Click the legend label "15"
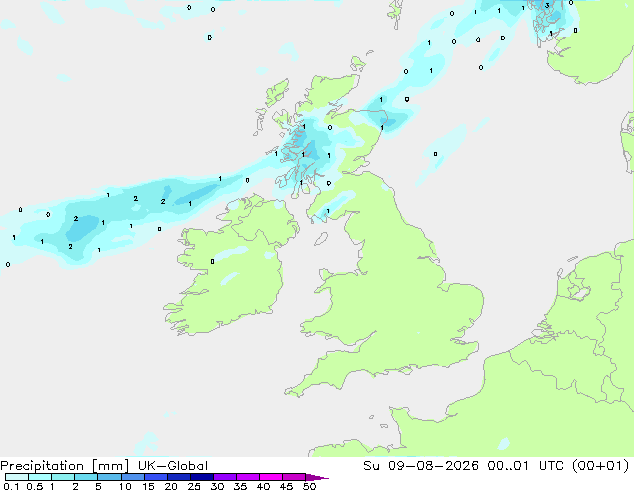 point(148,486)
